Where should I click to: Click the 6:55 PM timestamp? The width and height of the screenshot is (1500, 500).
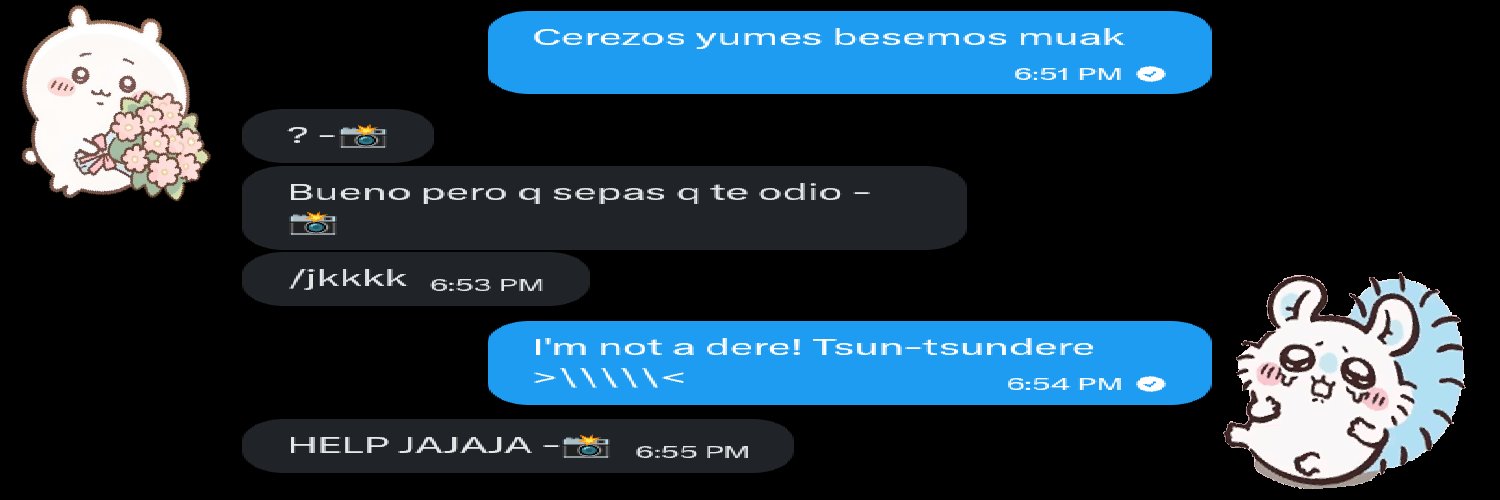tap(692, 452)
